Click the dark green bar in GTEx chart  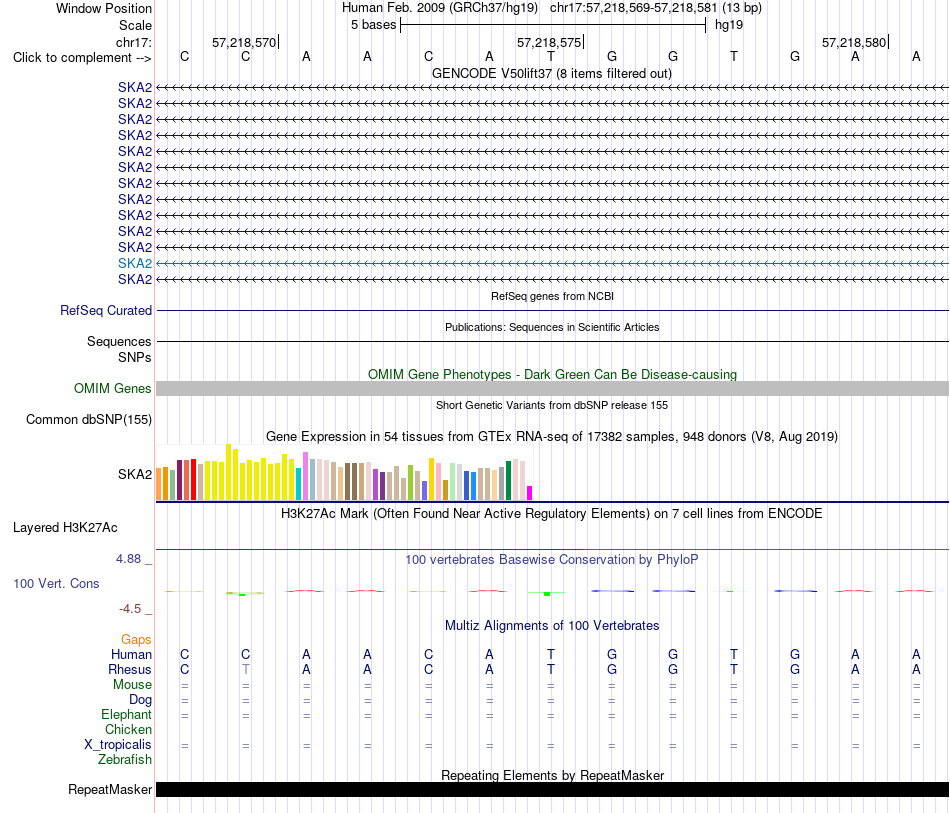tap(508, 480)
